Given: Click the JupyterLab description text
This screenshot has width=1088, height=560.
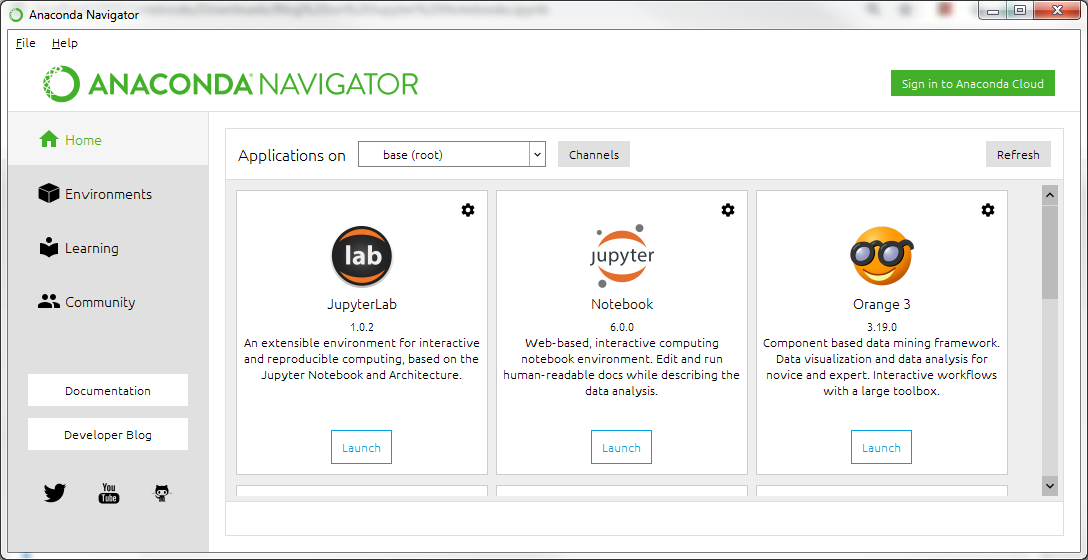Looking at the screenshot, I should coord(362,359).
